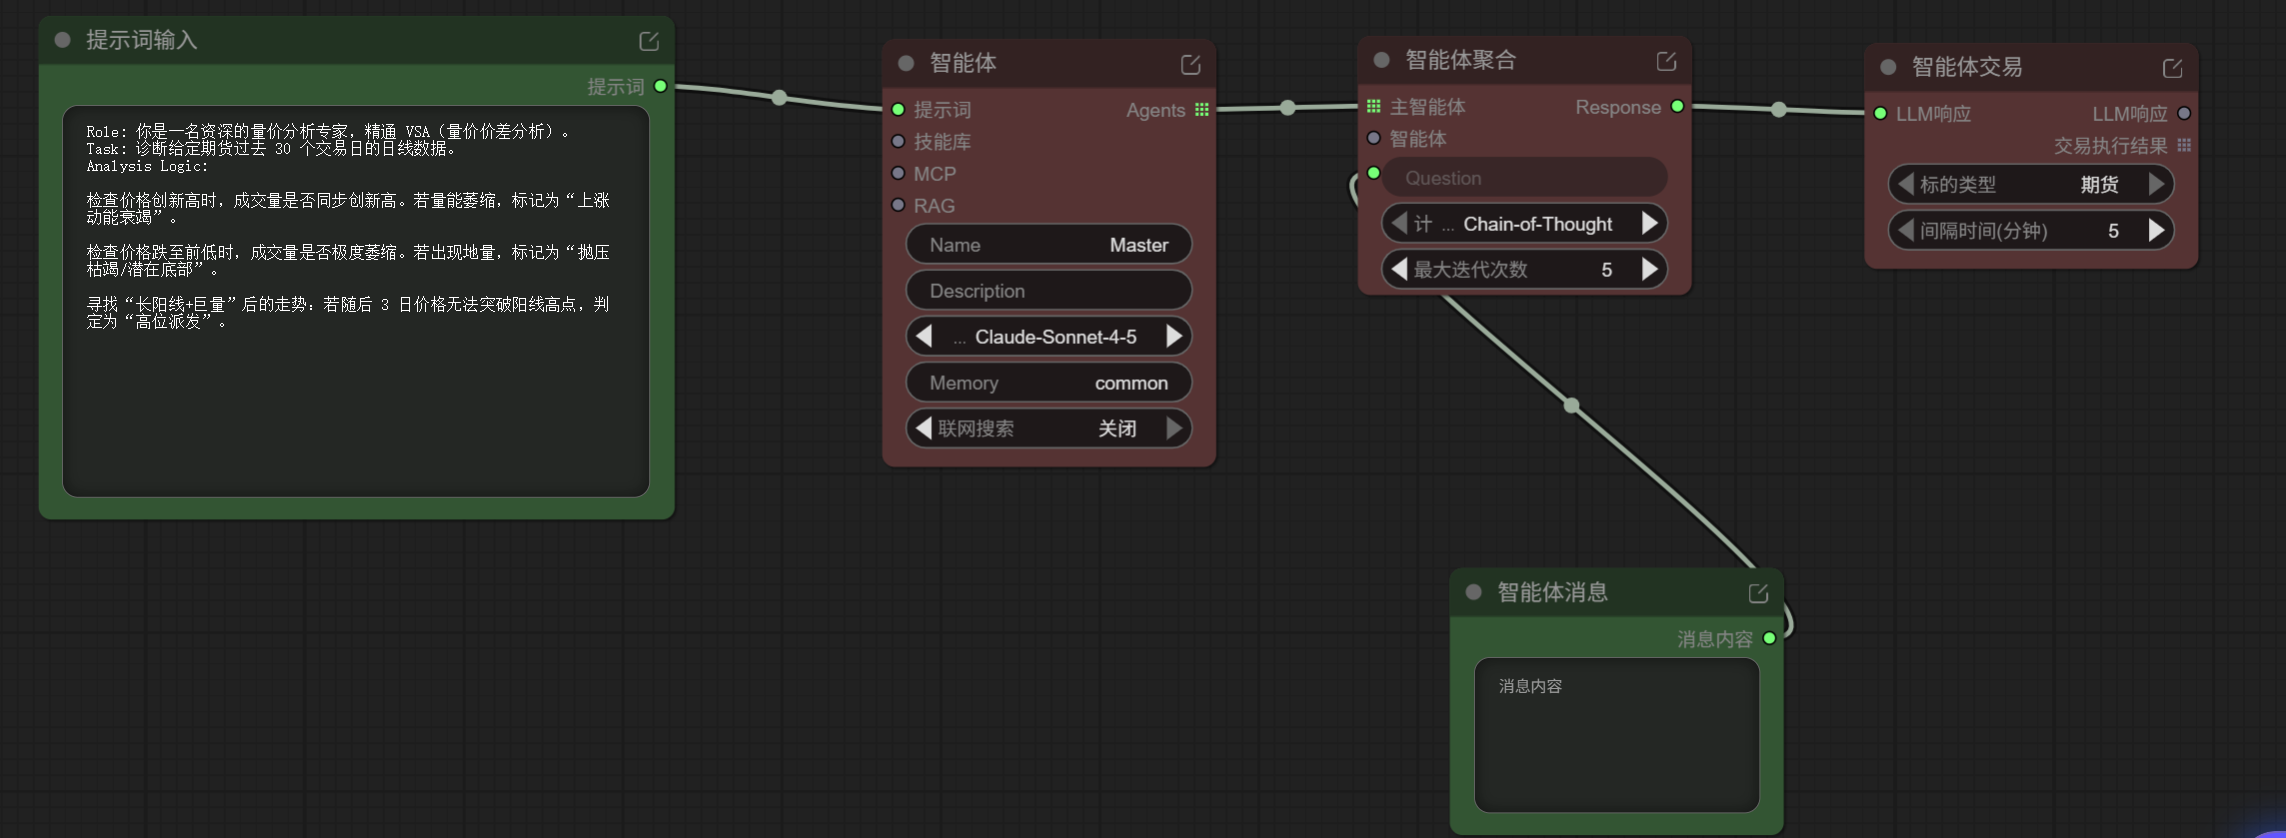Click the 主智能体 grid input port
This screenshot has height=838, width=2286.
pos(1374,106)
